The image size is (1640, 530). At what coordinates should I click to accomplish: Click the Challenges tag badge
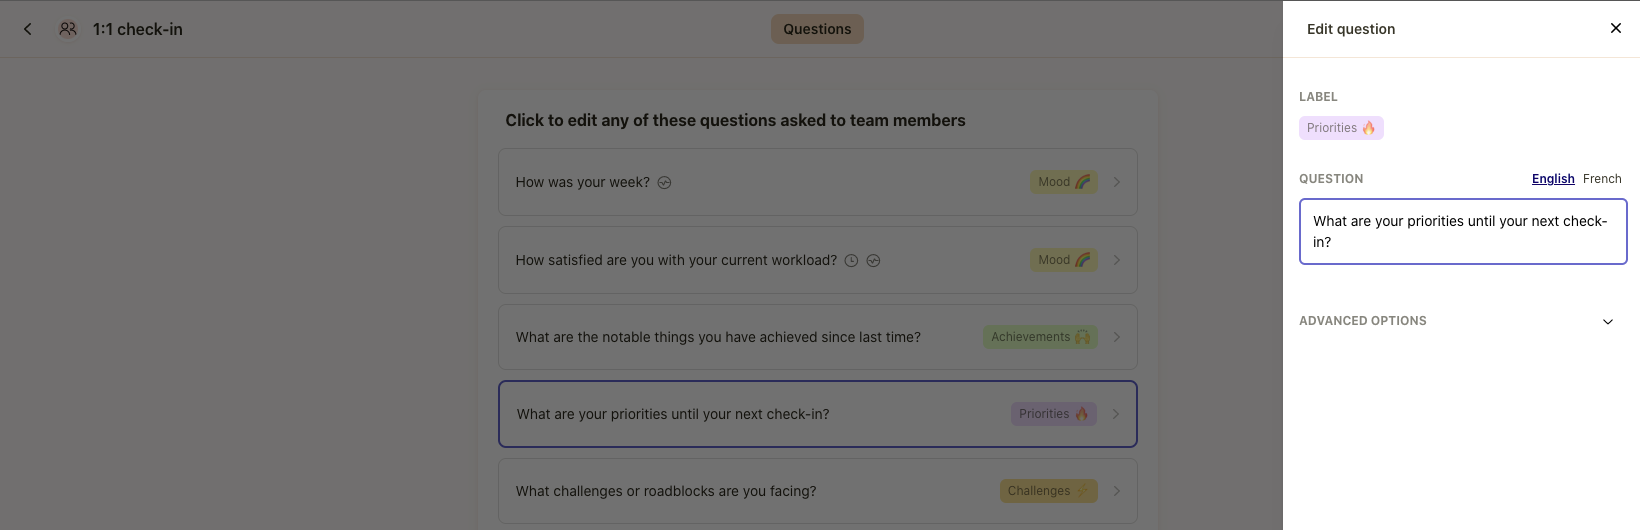[x=1048, y=491]
